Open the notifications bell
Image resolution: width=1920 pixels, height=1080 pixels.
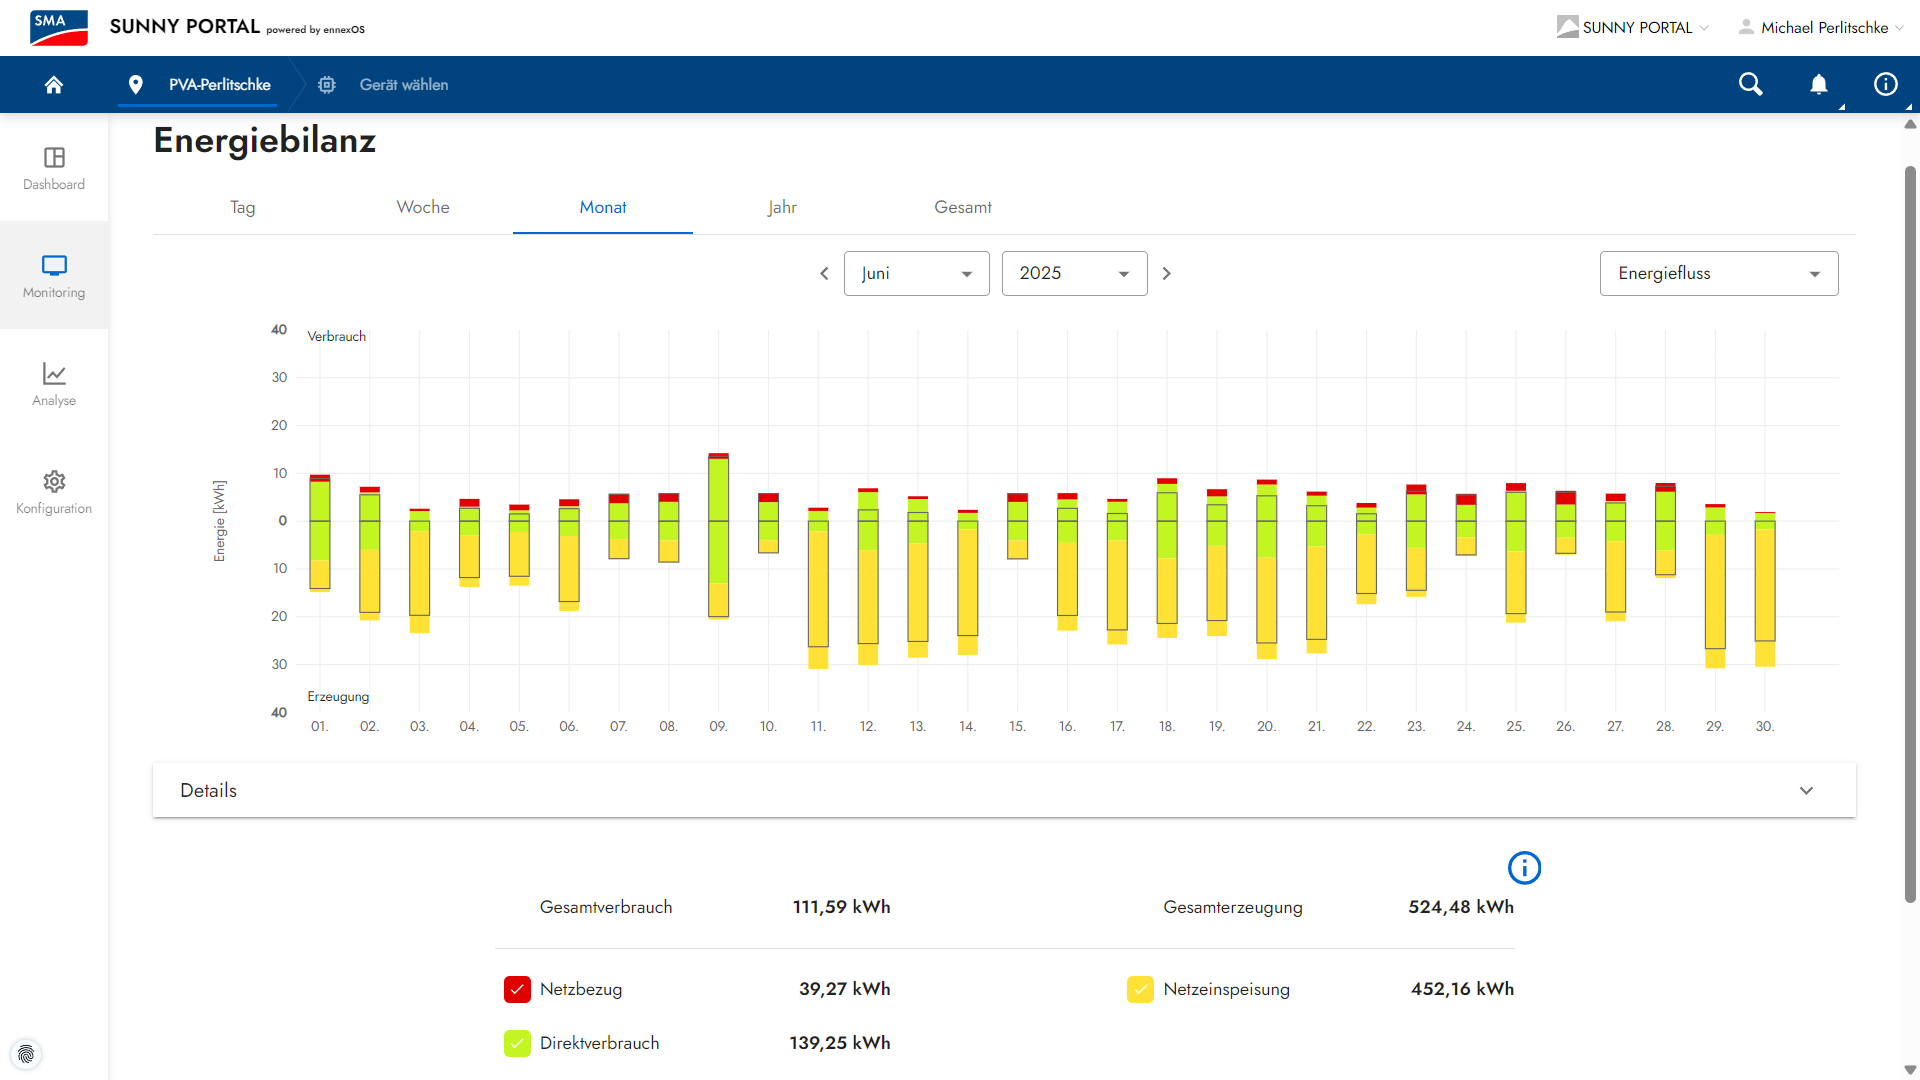pos(1818,85)
